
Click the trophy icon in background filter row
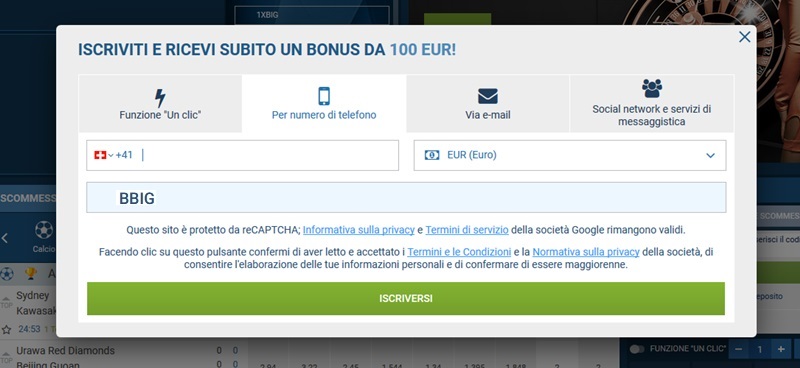coord(31,274)
